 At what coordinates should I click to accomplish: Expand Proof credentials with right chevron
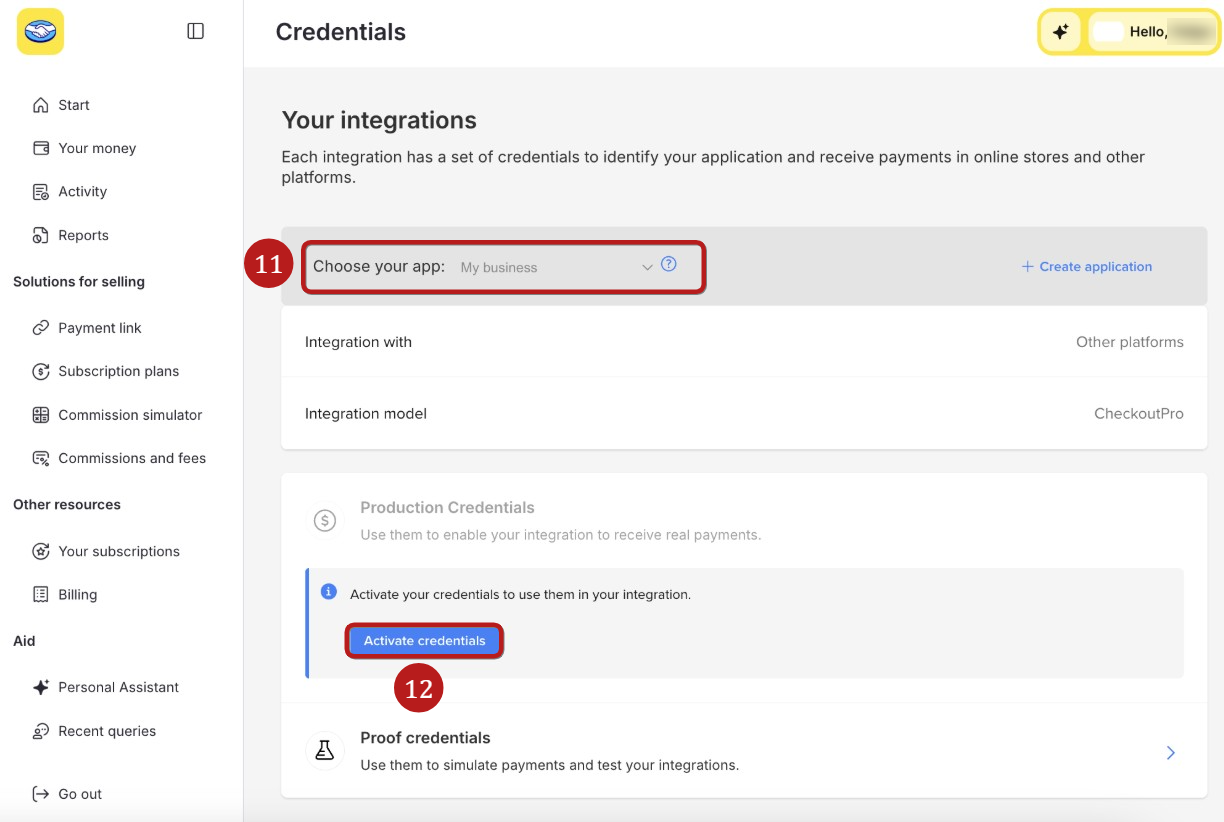pyautogui.click(x=1170, y=752)
